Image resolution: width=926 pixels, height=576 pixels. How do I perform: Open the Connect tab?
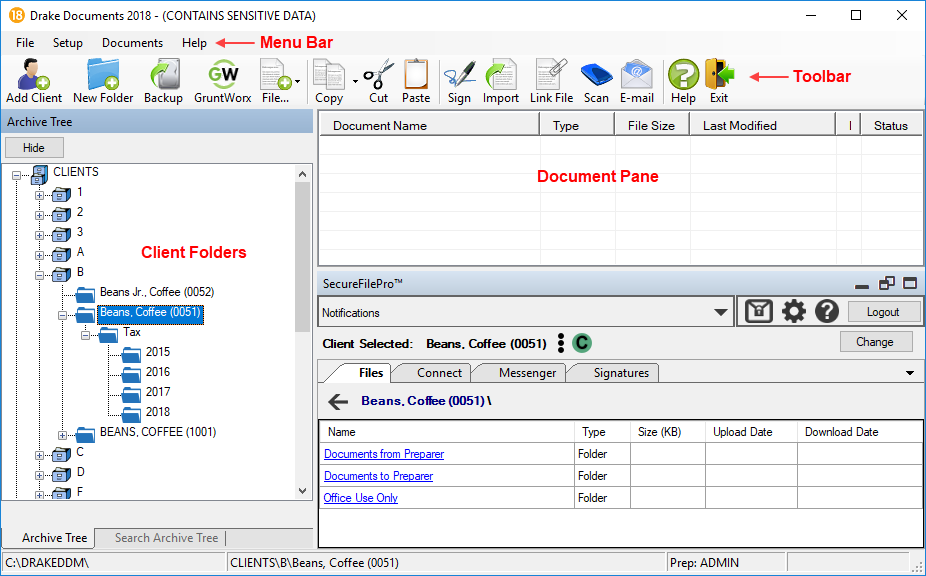[x=439, y=373]
